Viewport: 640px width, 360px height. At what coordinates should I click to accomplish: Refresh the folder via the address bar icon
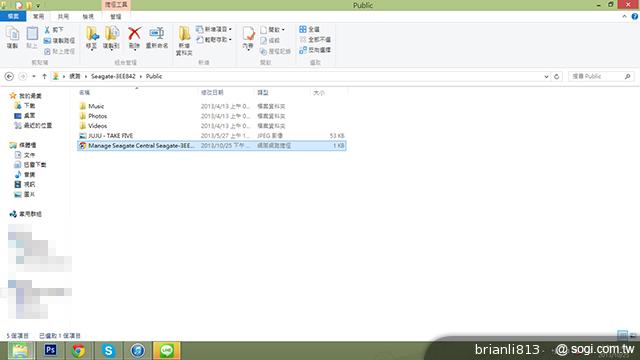[556, 76]
